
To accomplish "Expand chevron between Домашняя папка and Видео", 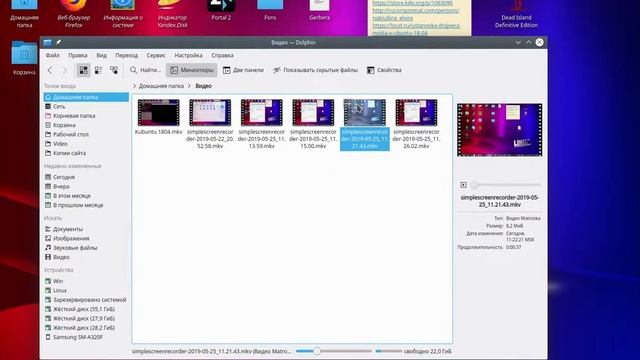I will point(189,86).
